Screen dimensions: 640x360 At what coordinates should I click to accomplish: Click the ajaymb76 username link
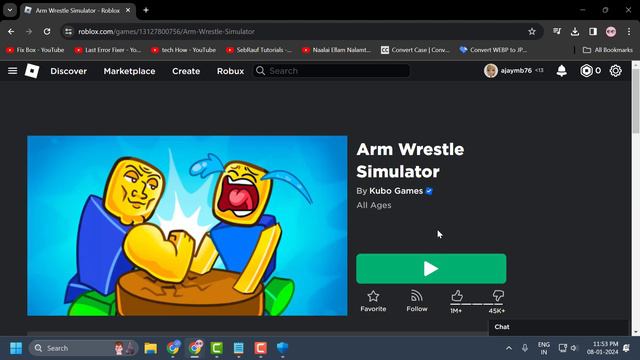coord(516,71)
